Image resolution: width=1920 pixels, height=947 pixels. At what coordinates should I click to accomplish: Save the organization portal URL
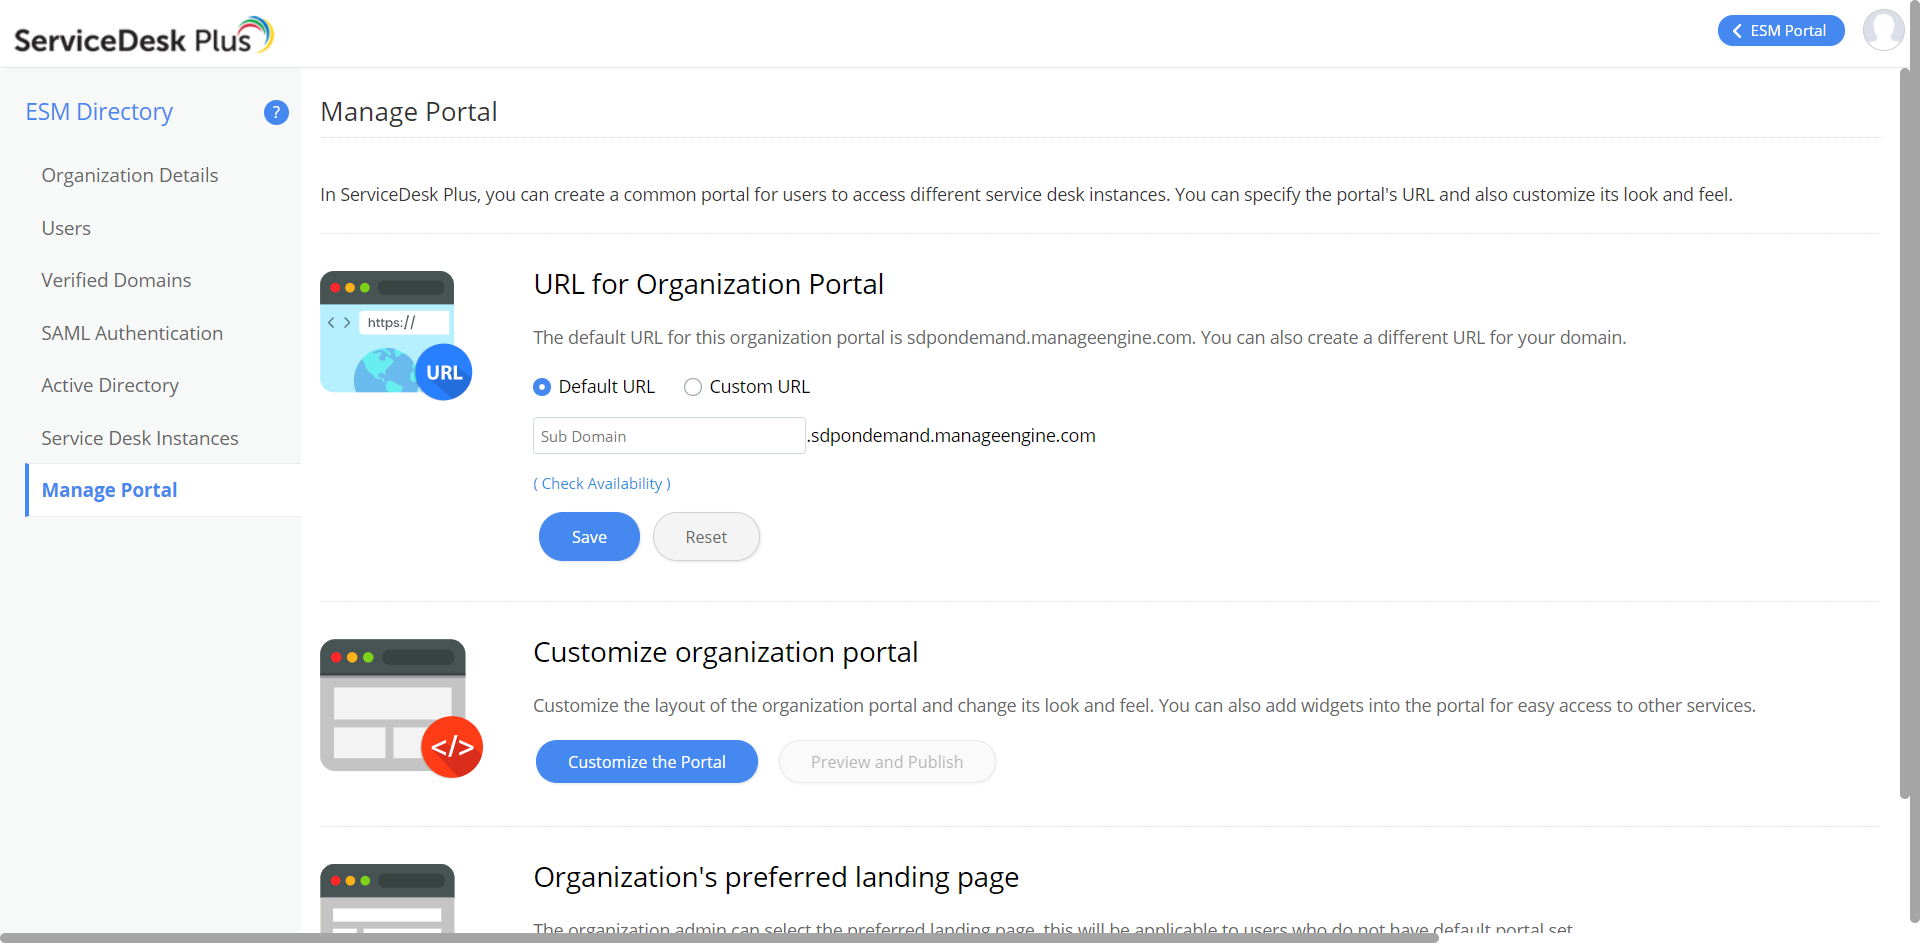tap(589, 537)
